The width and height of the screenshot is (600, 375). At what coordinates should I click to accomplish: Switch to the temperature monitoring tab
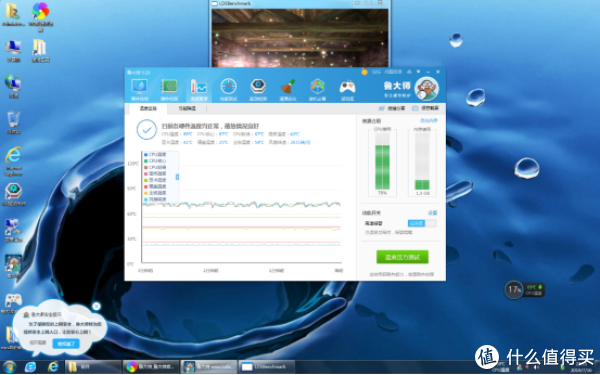148,109
